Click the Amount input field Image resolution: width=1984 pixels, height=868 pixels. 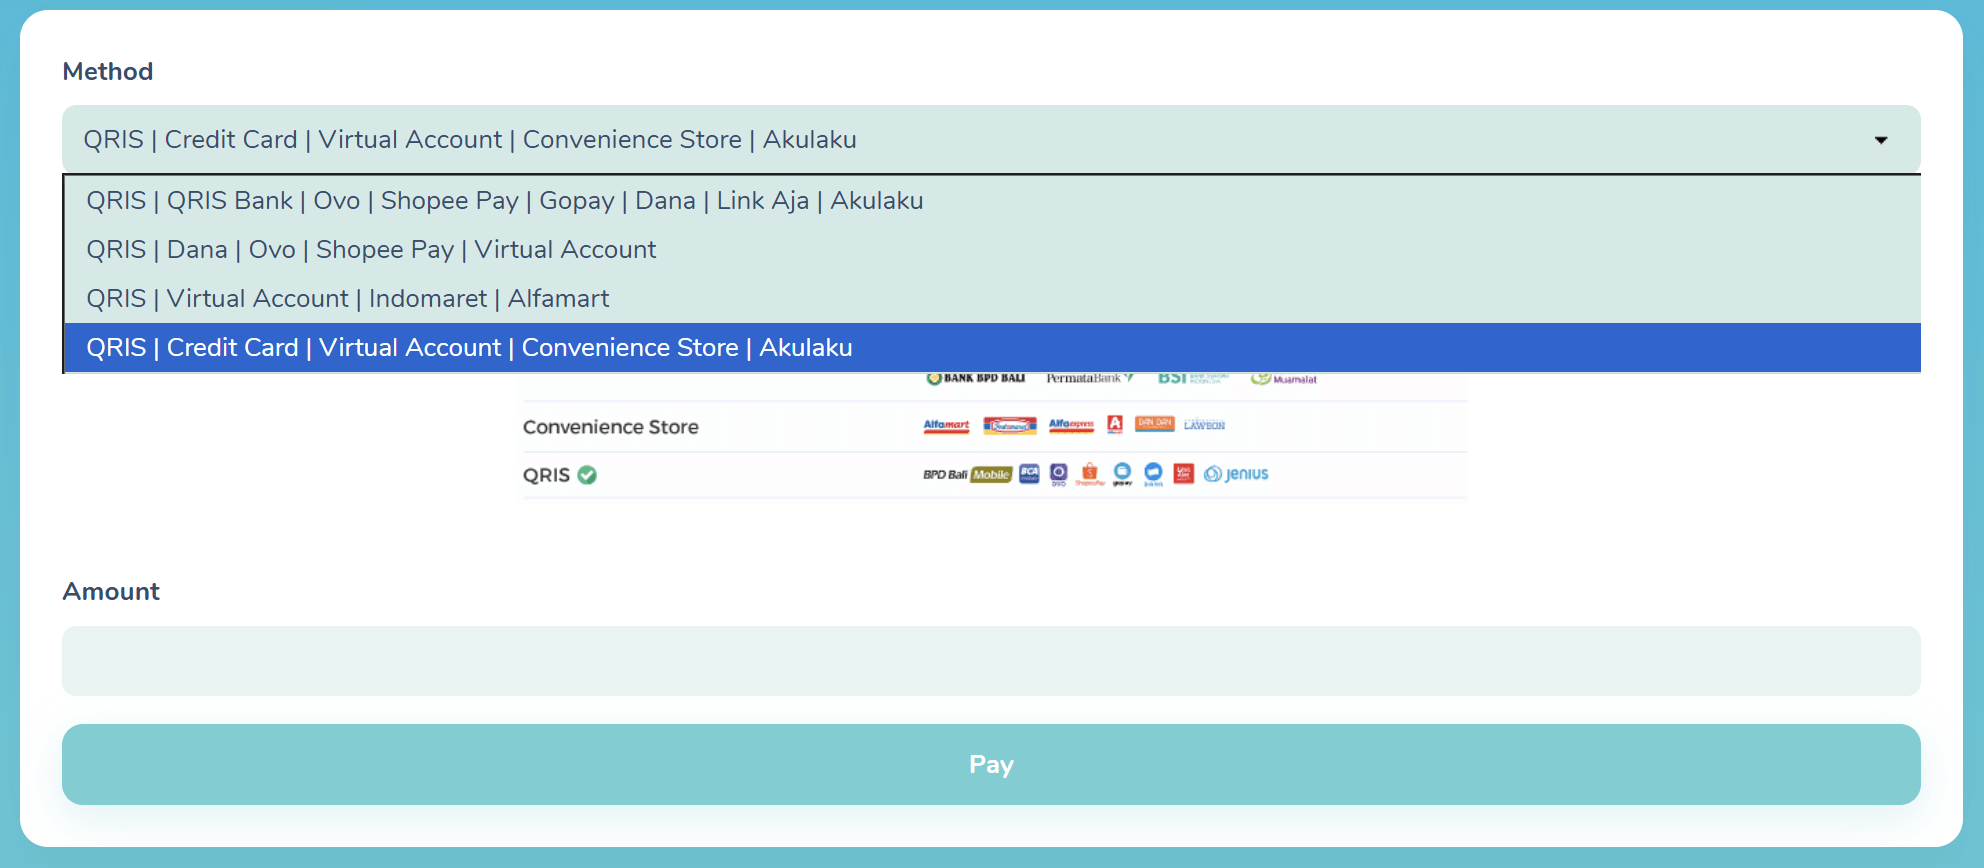pos(990,661)
